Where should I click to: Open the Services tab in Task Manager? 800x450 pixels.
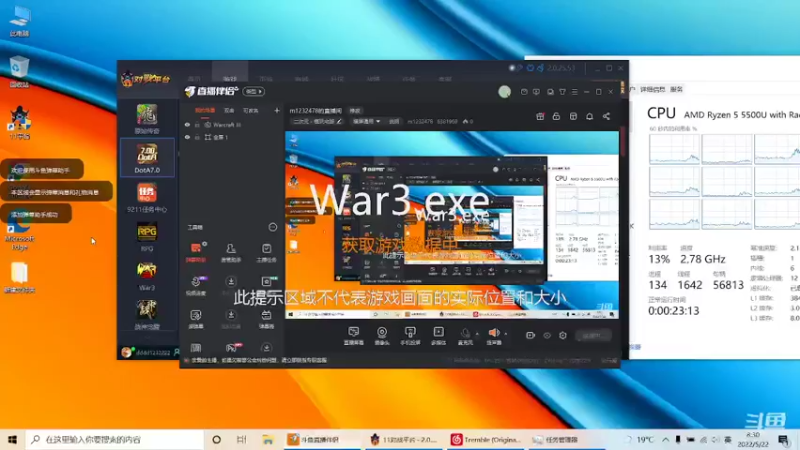(x=677, y=89)
